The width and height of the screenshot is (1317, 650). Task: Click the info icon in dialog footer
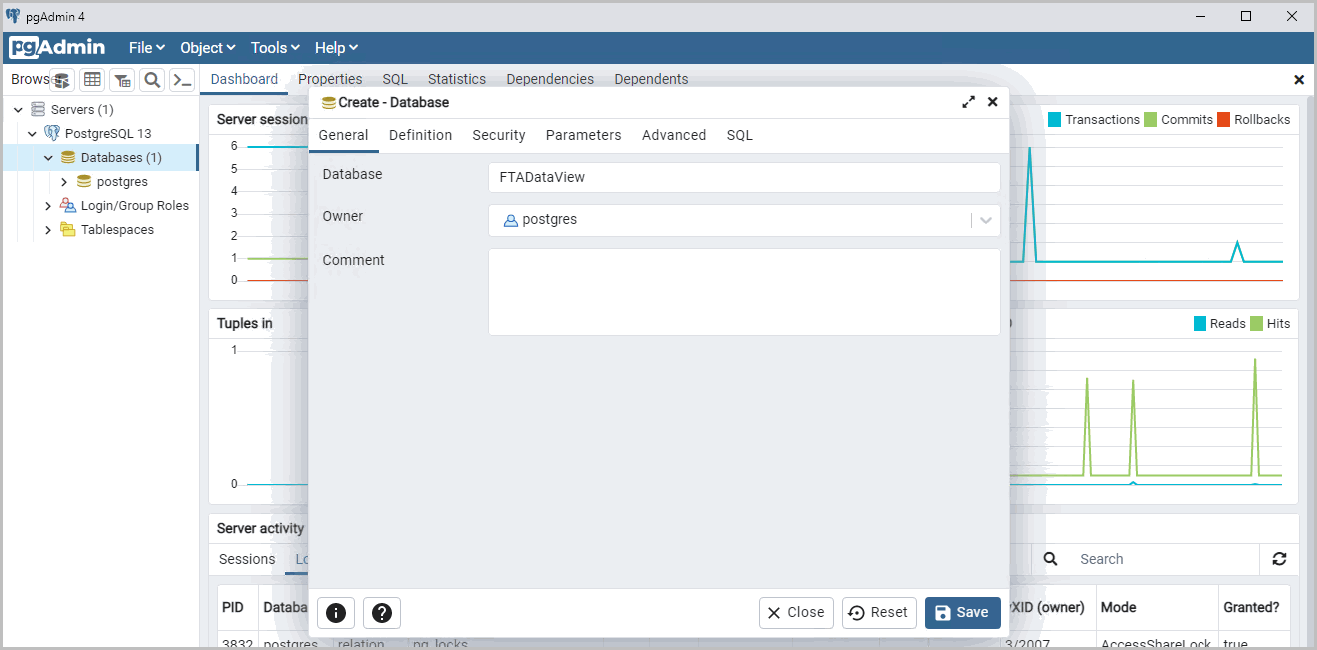pos(336,613)
